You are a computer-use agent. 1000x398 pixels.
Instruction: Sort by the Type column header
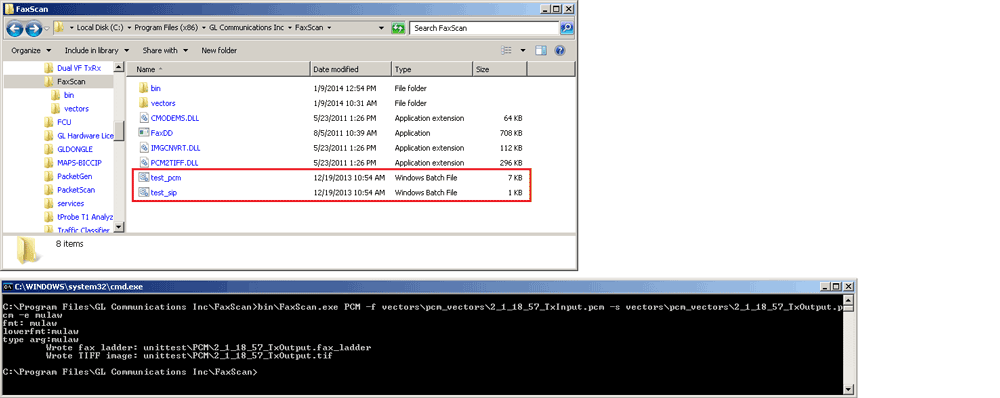432,69
